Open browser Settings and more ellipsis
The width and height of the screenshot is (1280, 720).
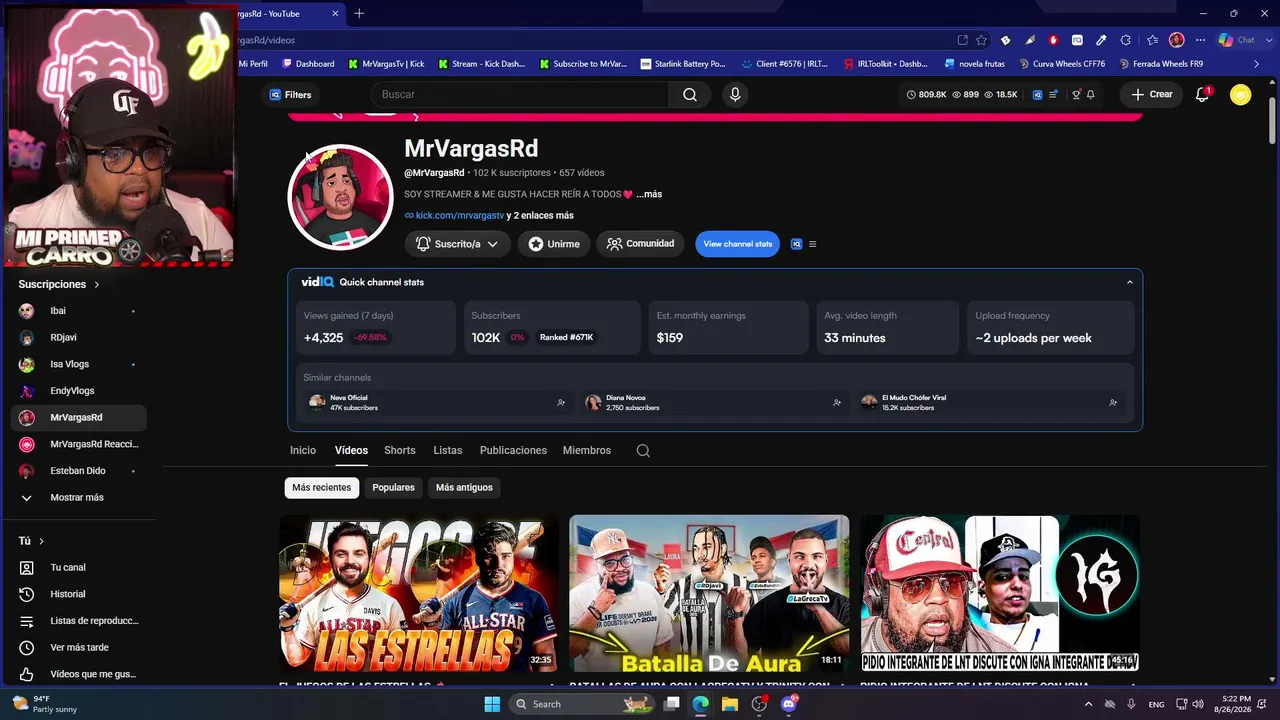(x=1200, y=40)
